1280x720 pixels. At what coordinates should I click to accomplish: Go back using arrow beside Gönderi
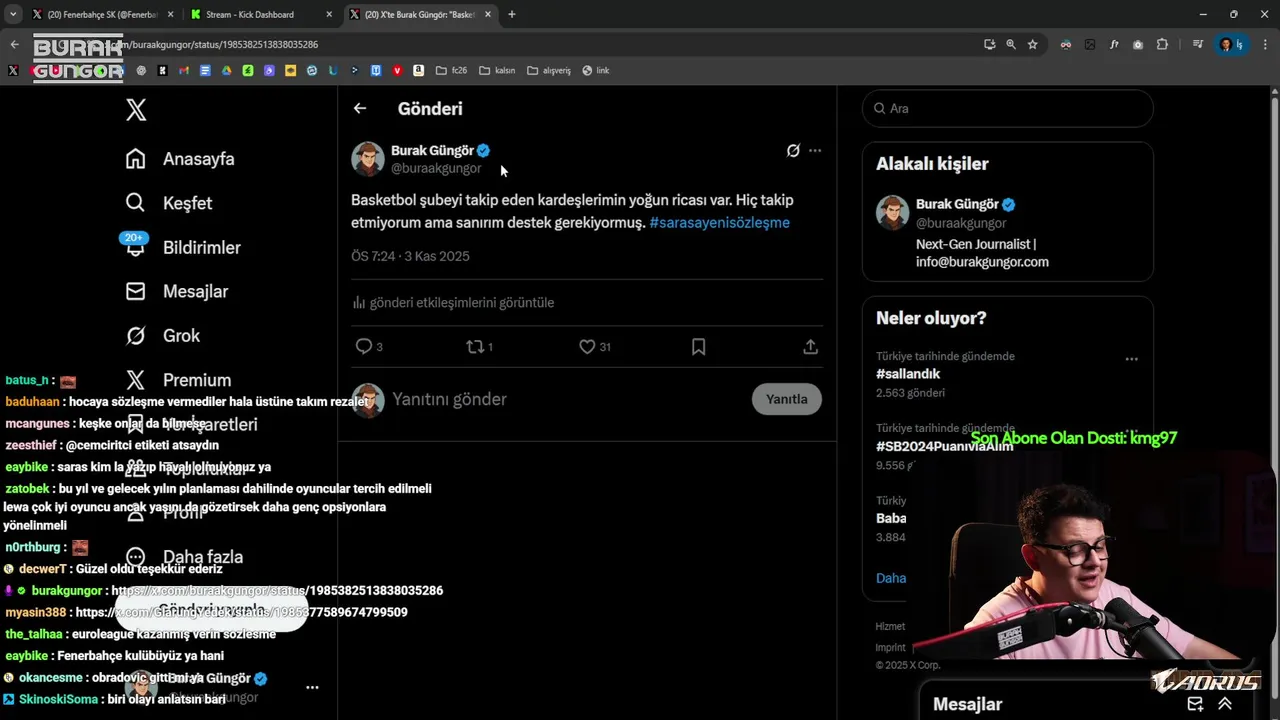click(360, 108)
